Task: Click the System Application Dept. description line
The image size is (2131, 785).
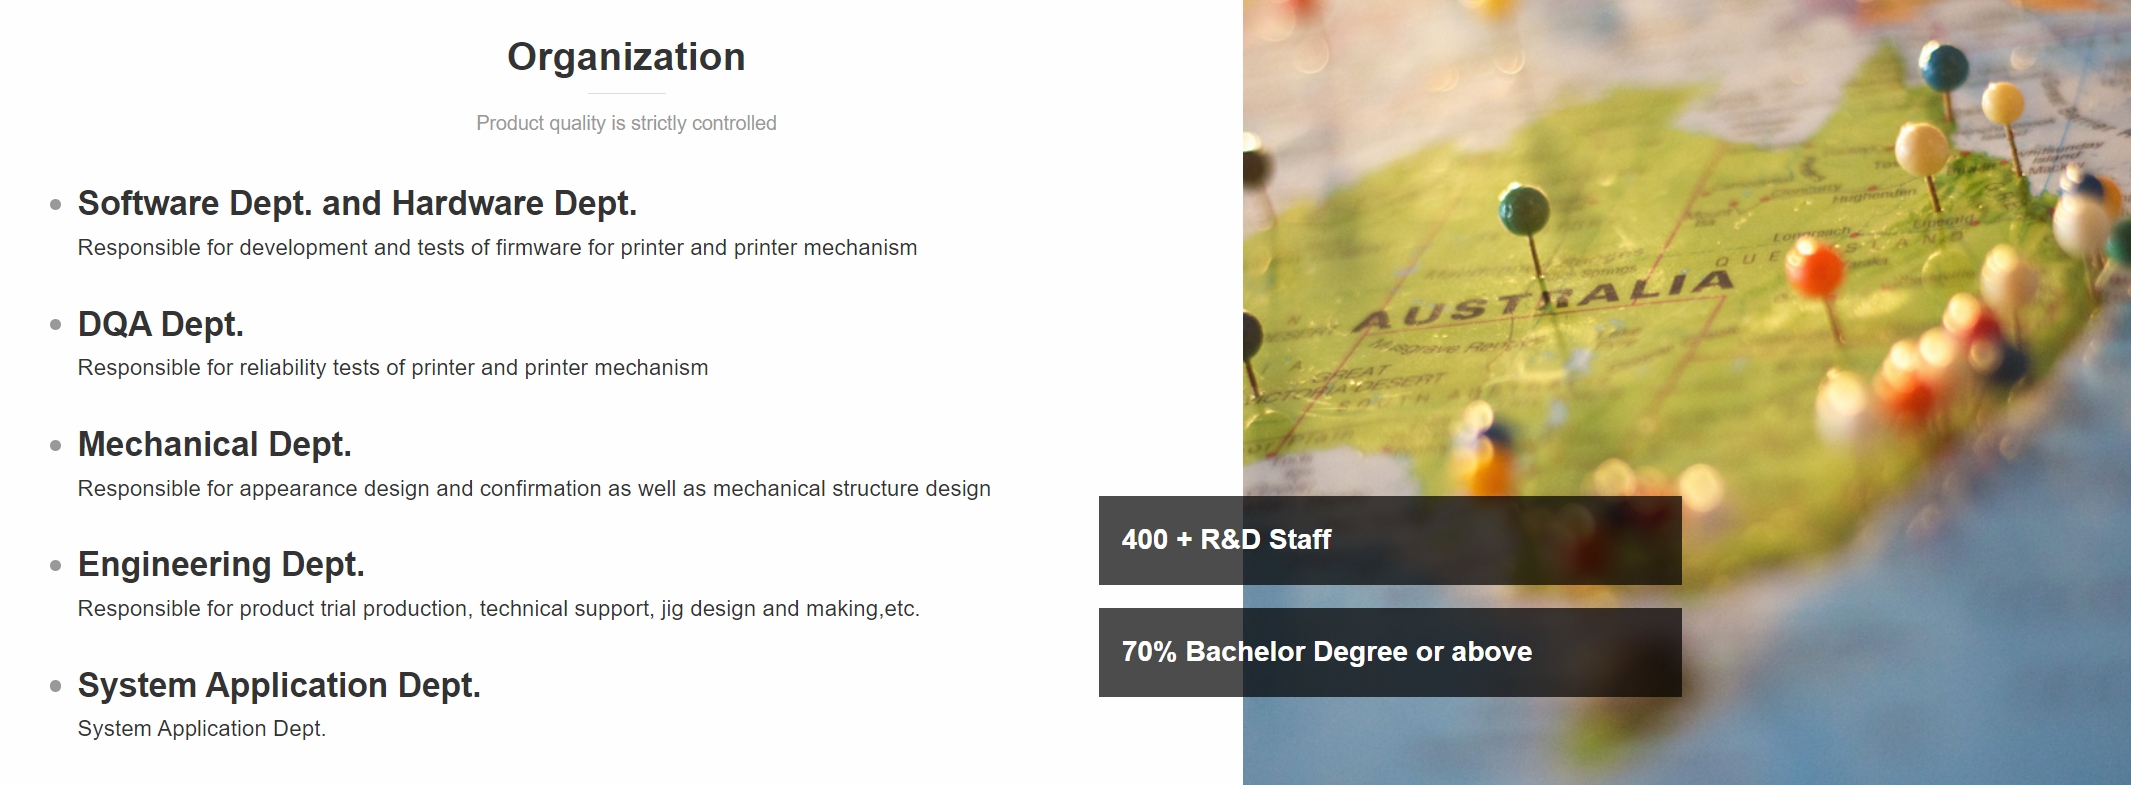Action: click(202, 728)
